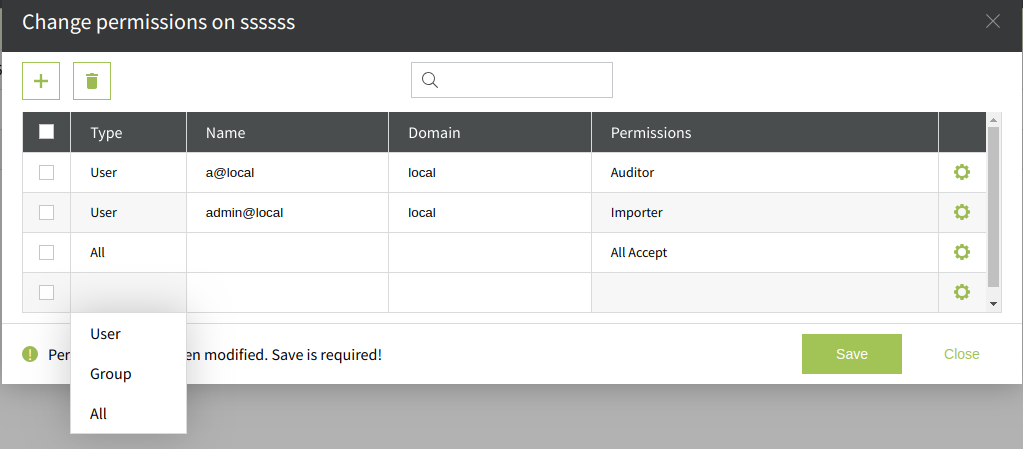Open gear settings for a@local row
The height and width of the screenshot is (449, 1023).
962,172
